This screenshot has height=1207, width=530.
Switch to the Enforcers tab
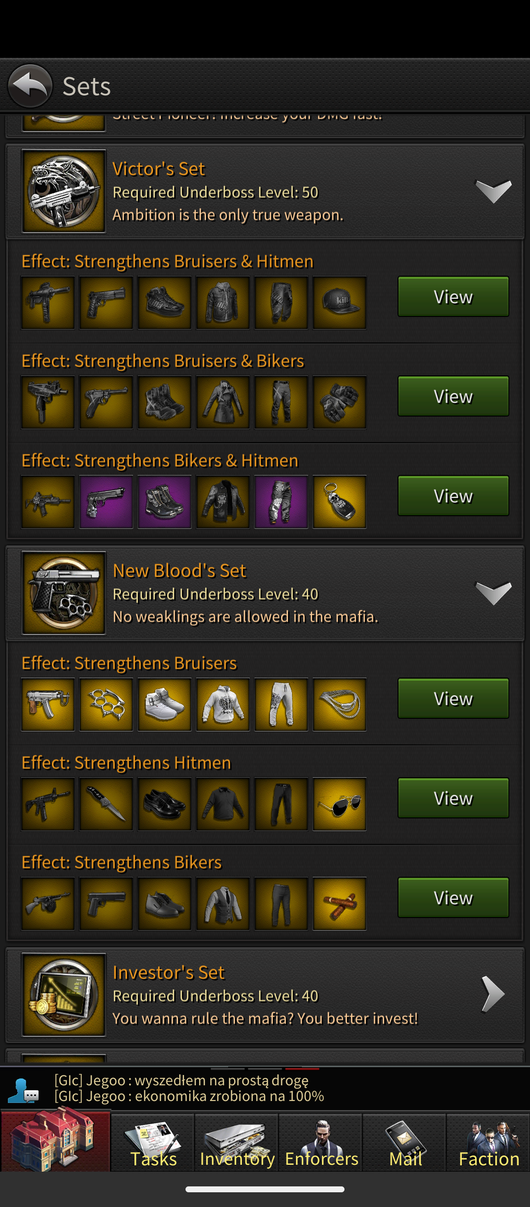[321, 1141]
